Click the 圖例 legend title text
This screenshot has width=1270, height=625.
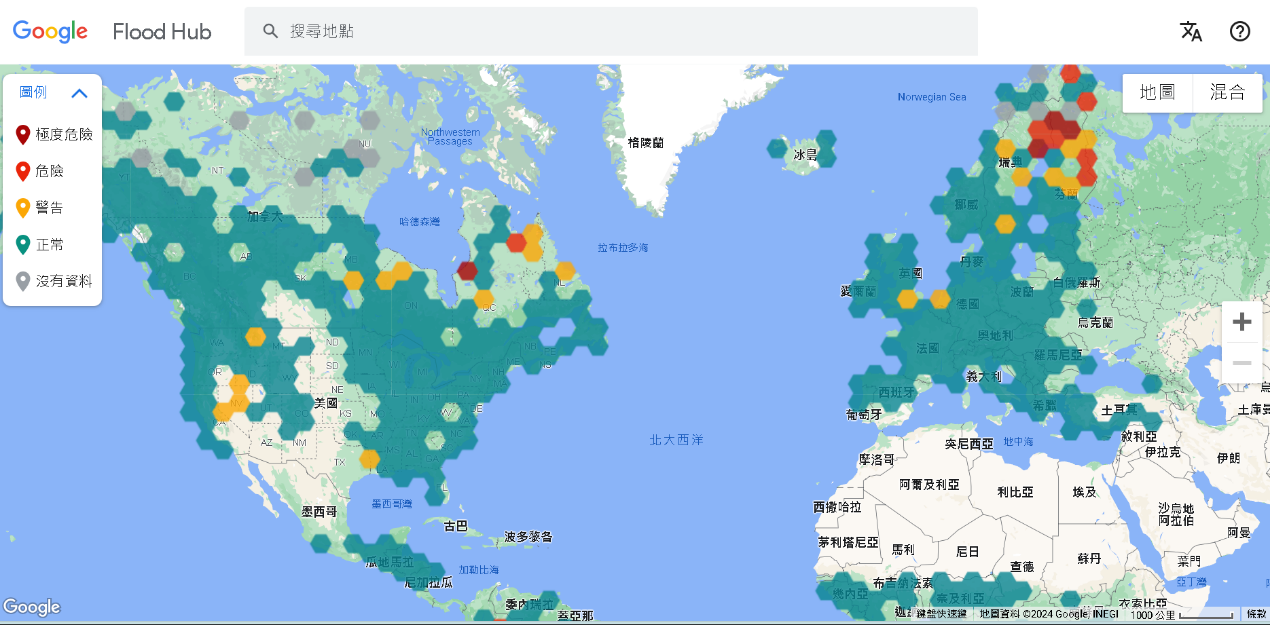[33, 92]
